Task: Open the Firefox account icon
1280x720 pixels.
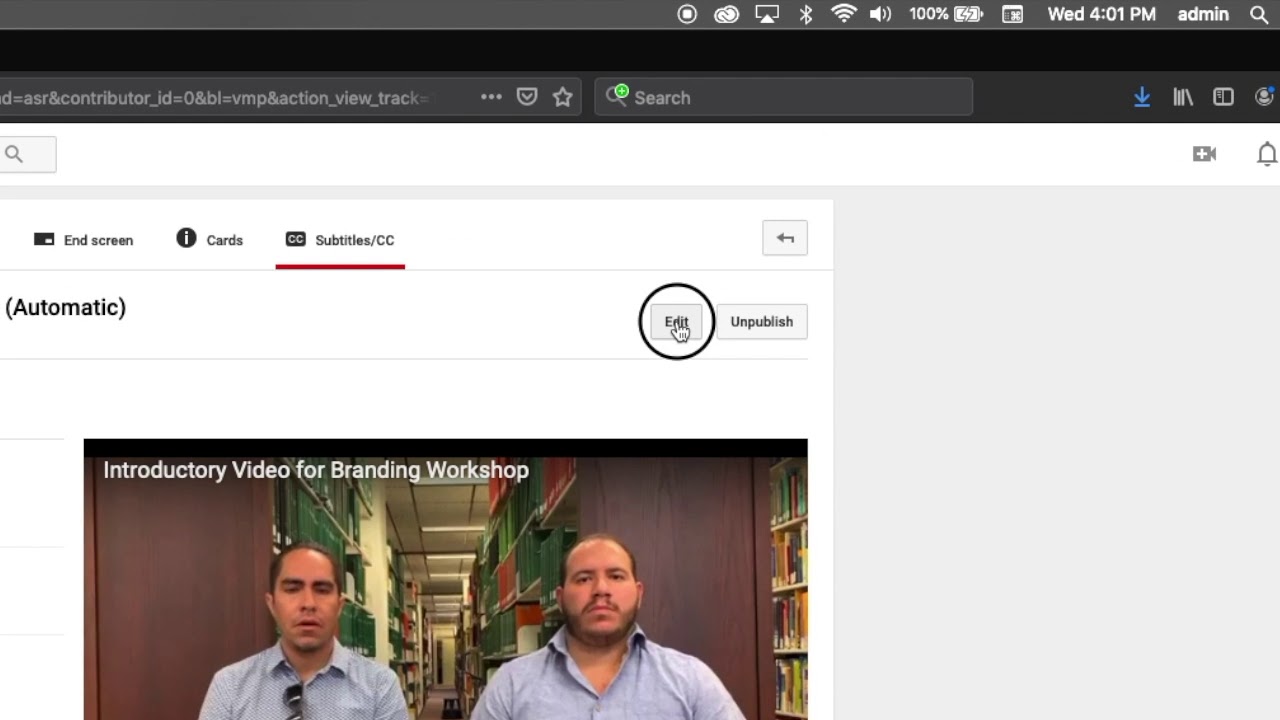Action: pos(1265,97)
